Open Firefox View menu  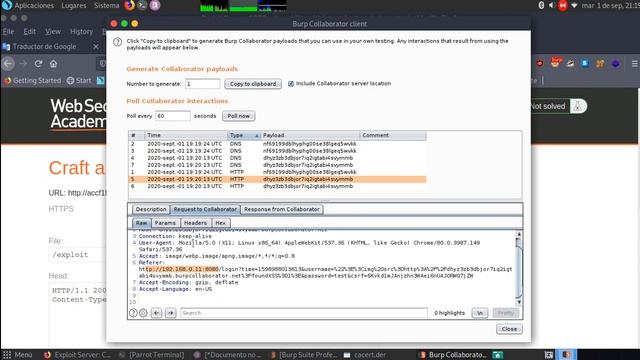[x=53, y=31]
